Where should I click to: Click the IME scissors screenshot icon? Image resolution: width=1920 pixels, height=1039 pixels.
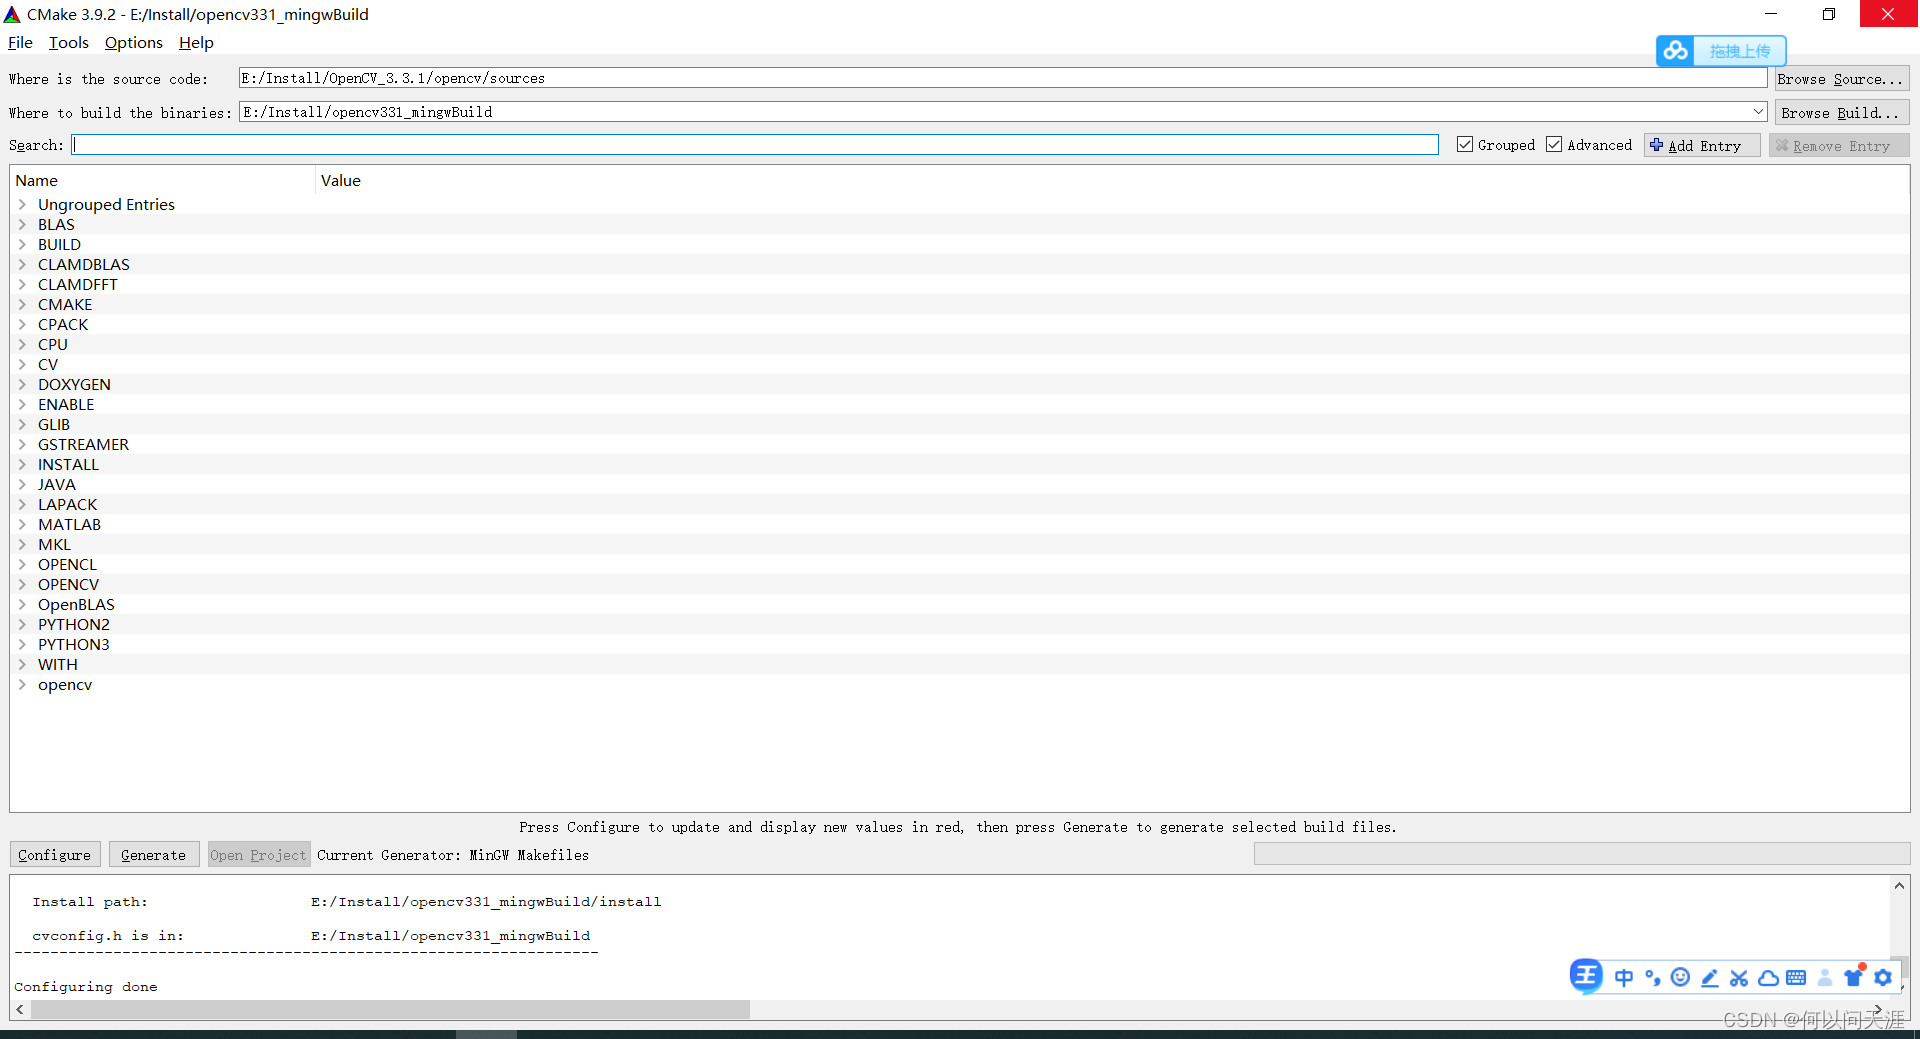coord(1739,977)
